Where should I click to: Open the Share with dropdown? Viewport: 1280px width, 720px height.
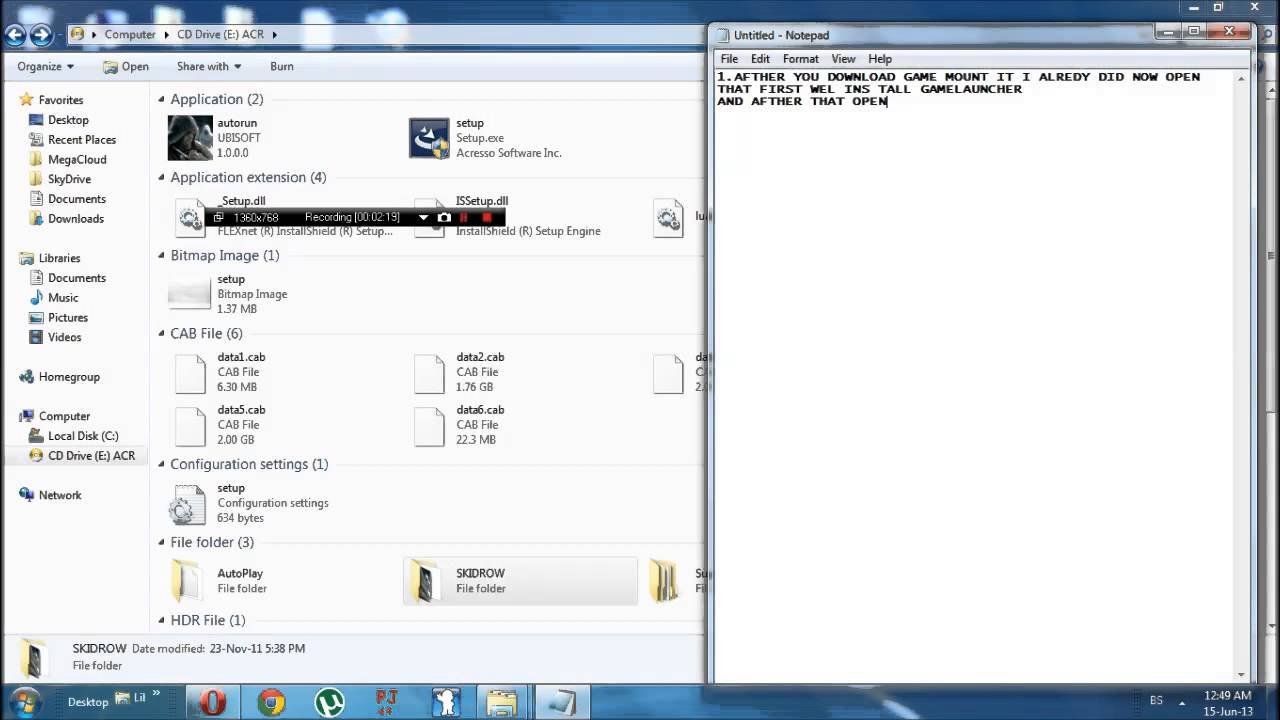pyautogui.click(x=209, y=66)
